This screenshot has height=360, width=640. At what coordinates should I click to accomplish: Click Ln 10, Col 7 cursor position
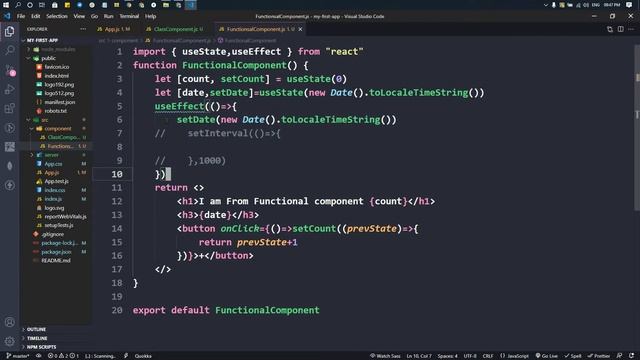pos(419,356)
